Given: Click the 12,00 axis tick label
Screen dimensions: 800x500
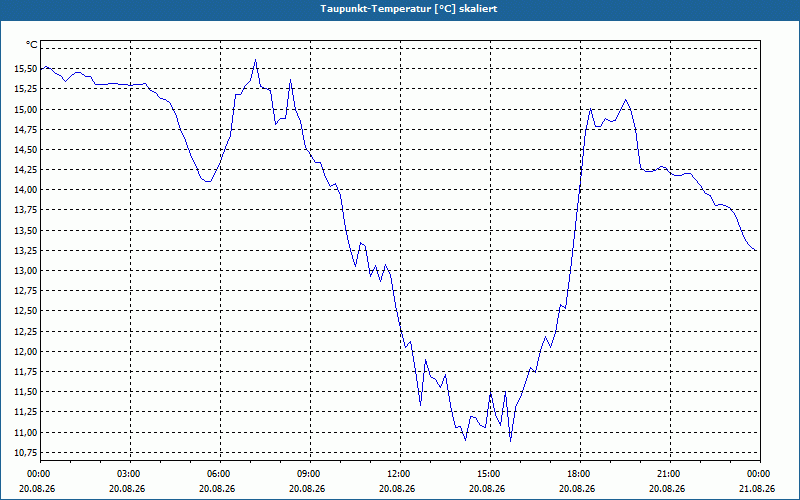Looking at the screenshot, I should click(26, 352).
